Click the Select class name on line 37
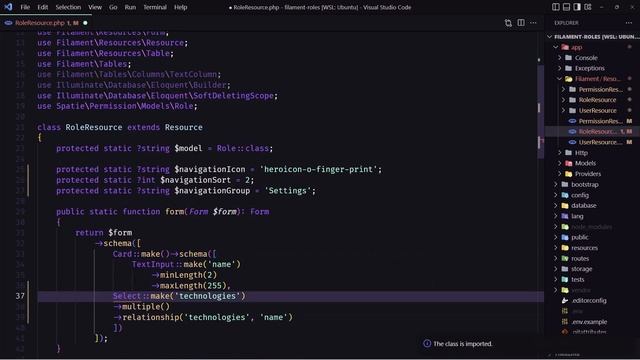 pyautogui.click(x=127, y=296)
